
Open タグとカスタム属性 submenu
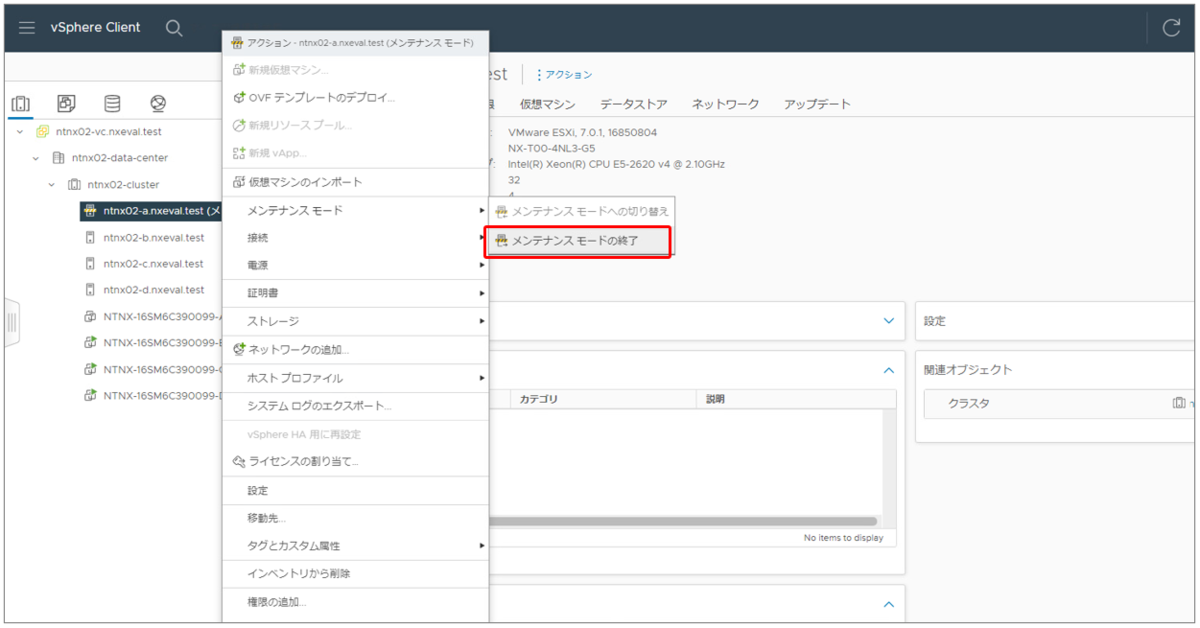355,546
